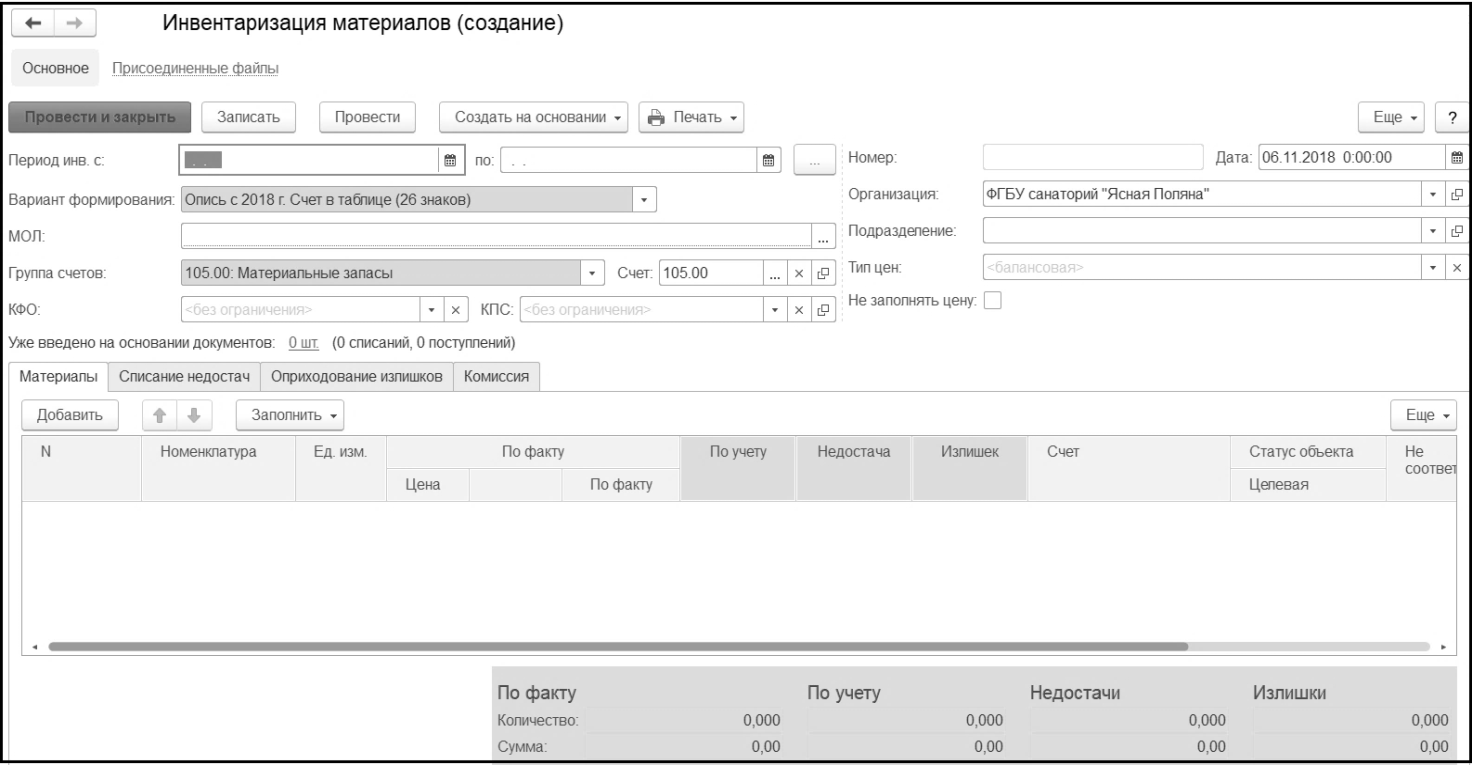
Task: Open the Печать dropdown menu
Action: pyautogui.click(x=692, y=117)
